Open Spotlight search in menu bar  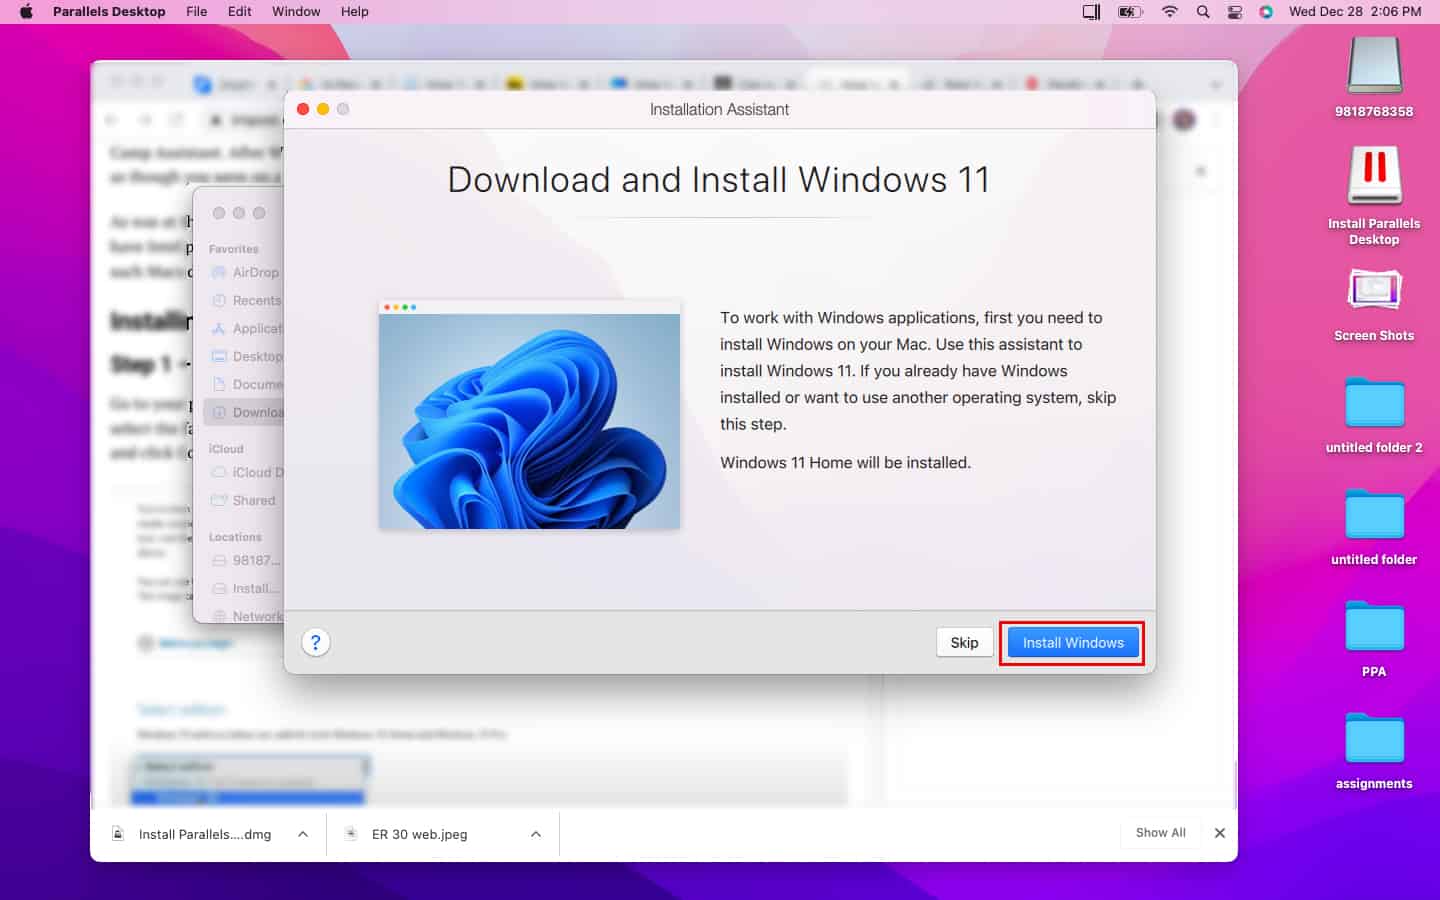point(1203,11)
